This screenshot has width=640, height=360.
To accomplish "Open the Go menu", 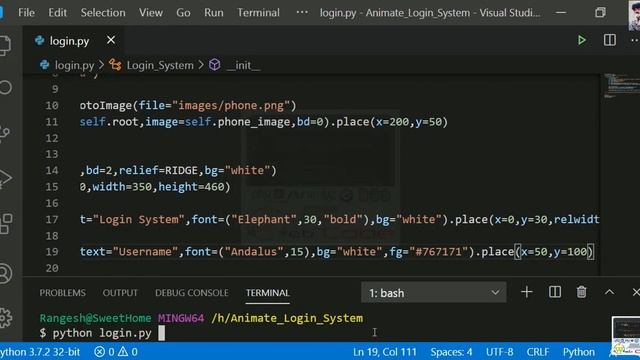I will (183, 13).
